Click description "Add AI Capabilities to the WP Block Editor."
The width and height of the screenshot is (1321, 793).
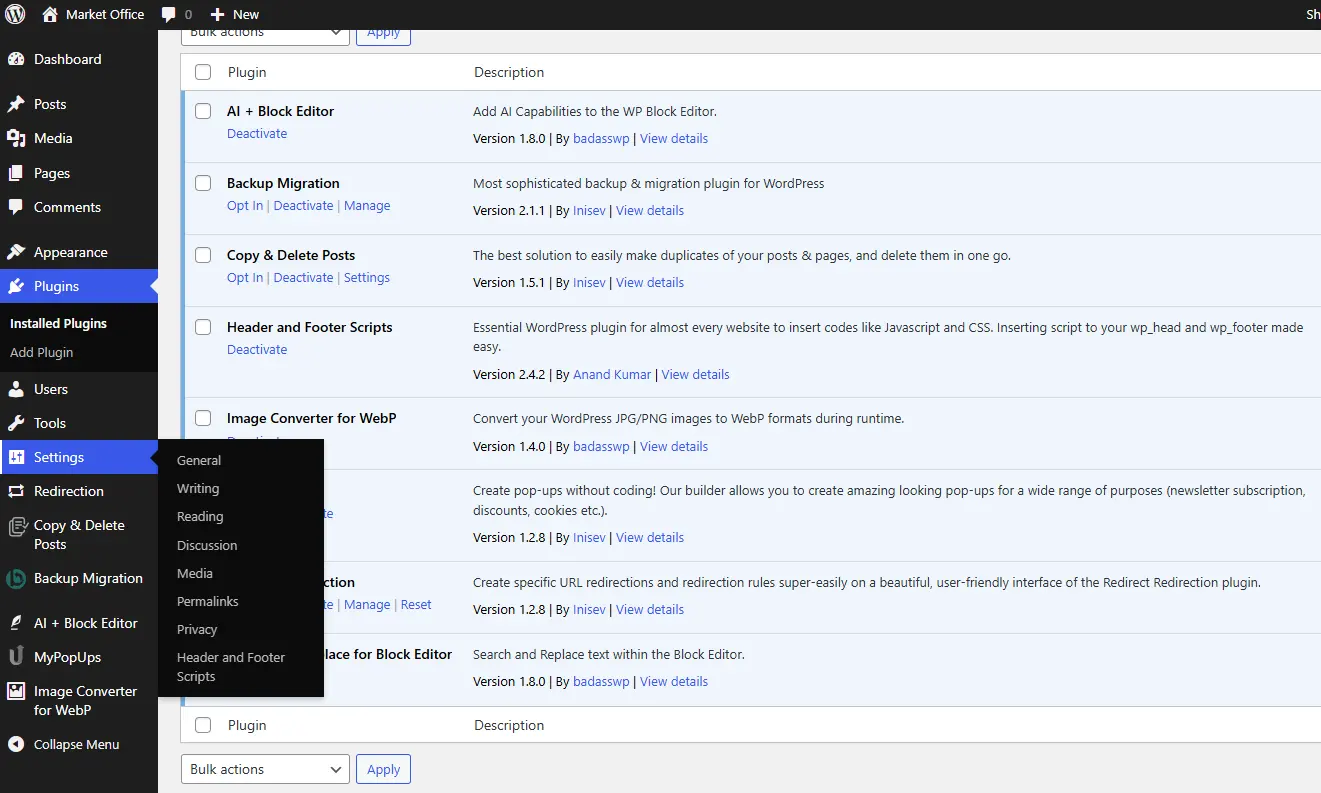(595, 111)
